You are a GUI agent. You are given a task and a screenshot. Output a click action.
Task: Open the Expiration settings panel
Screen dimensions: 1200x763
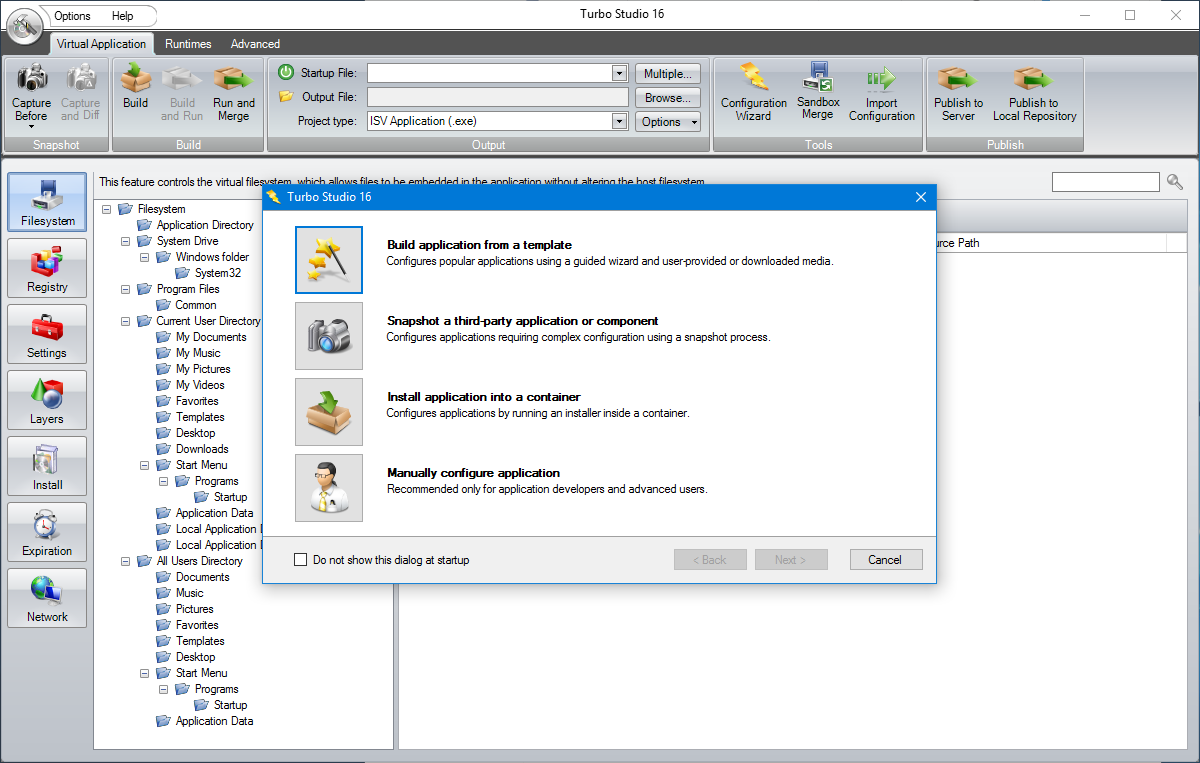coord(46,531)
